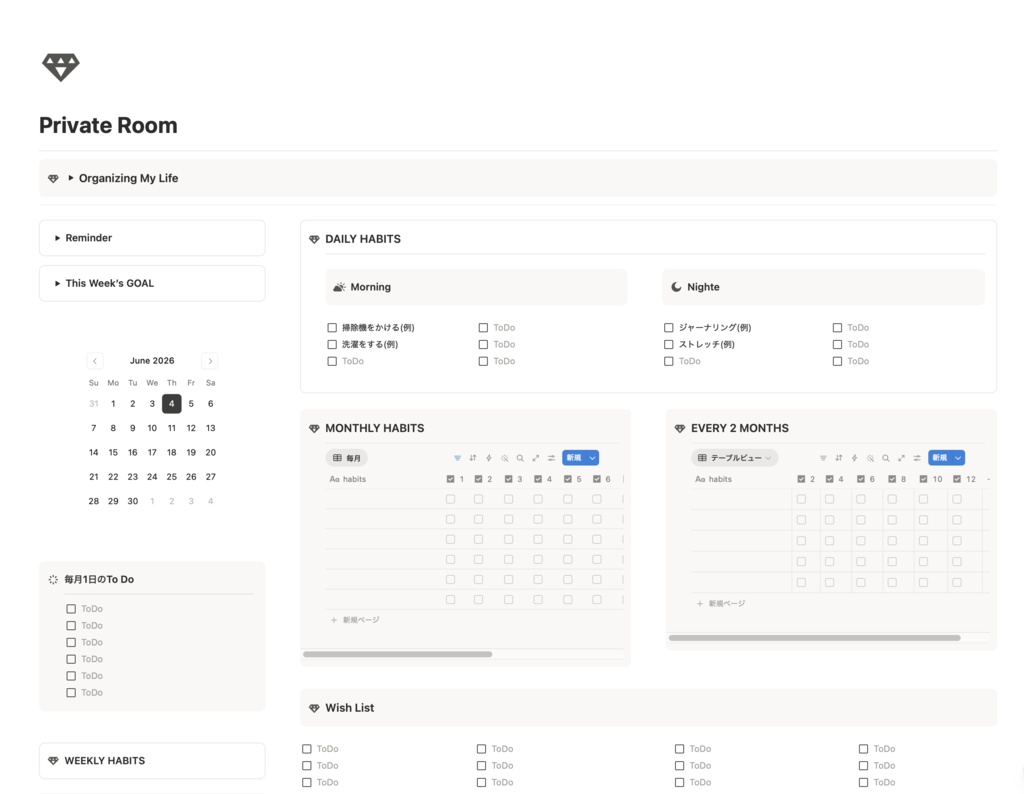Screen dimensions: 1024x794
Task: Click the sun-cloud icon beside Morning
Action: point(339,287)
